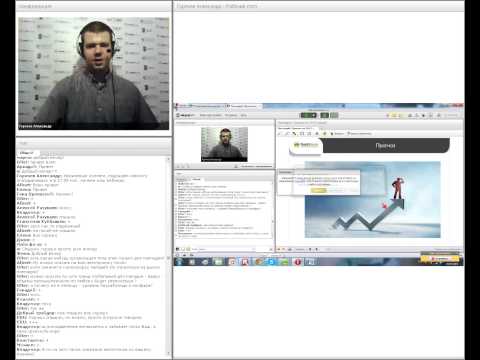Screen dimensions: 480x360
Task: Click the chat panel scrollbar down arrow
Action: [168, 353]
